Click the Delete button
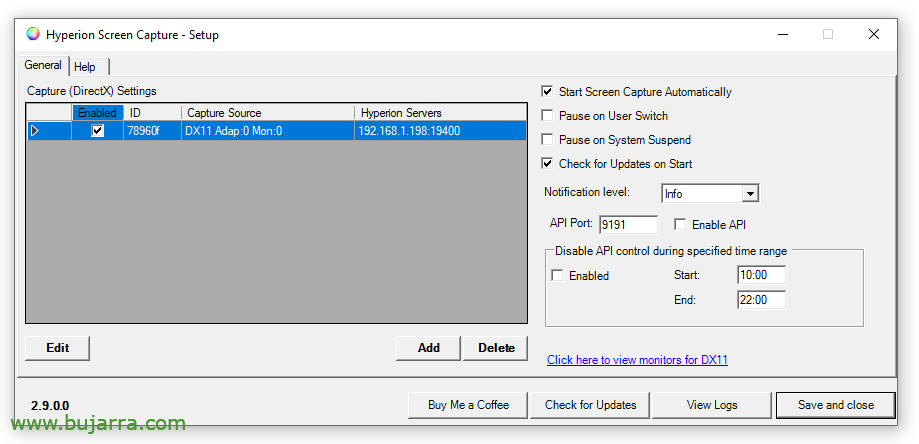Image resolution: width=919 pixels, height=444 pixels. click(496, 348)
